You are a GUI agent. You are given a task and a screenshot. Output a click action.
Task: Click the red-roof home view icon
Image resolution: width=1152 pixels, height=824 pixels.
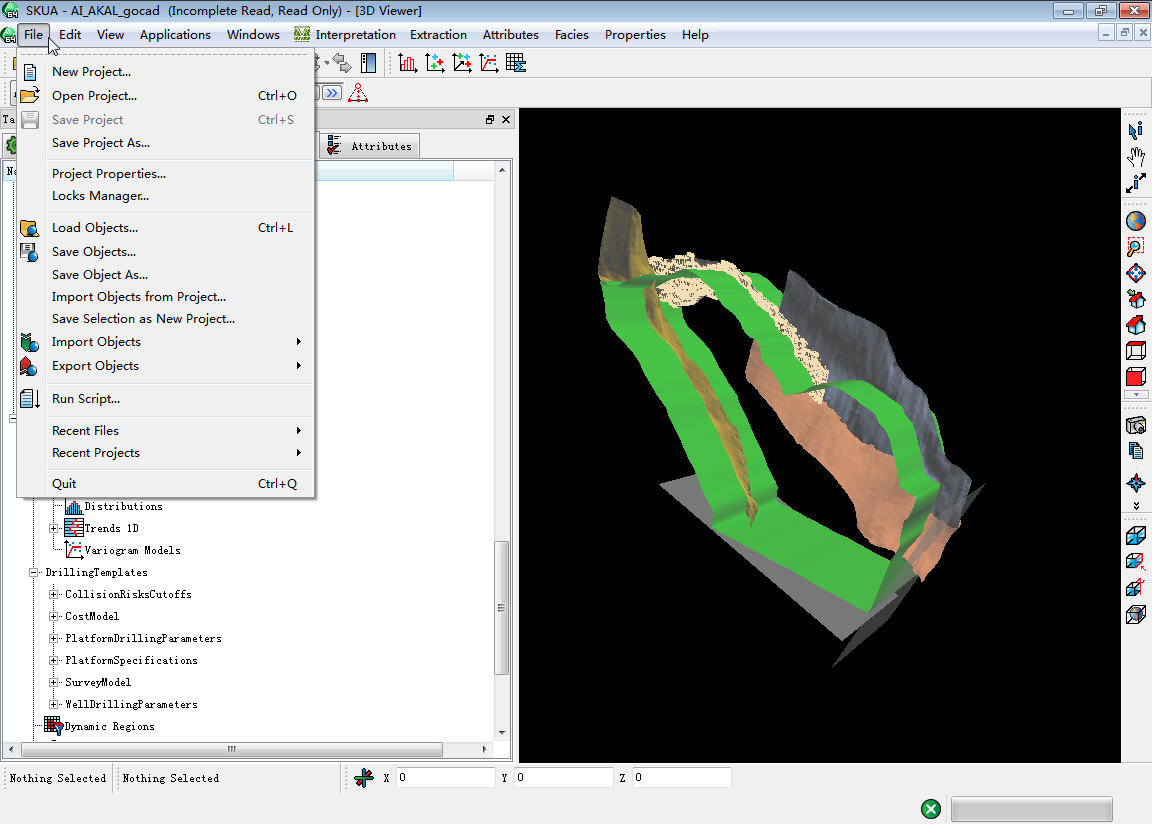coord(1136,325)
